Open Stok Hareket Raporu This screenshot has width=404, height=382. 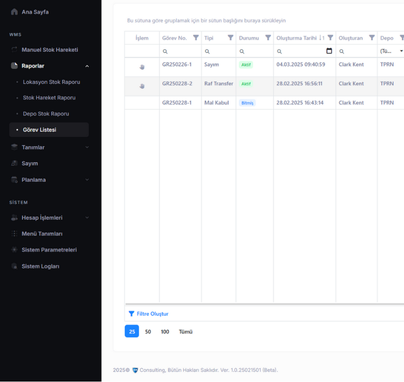tap(49, 98)
